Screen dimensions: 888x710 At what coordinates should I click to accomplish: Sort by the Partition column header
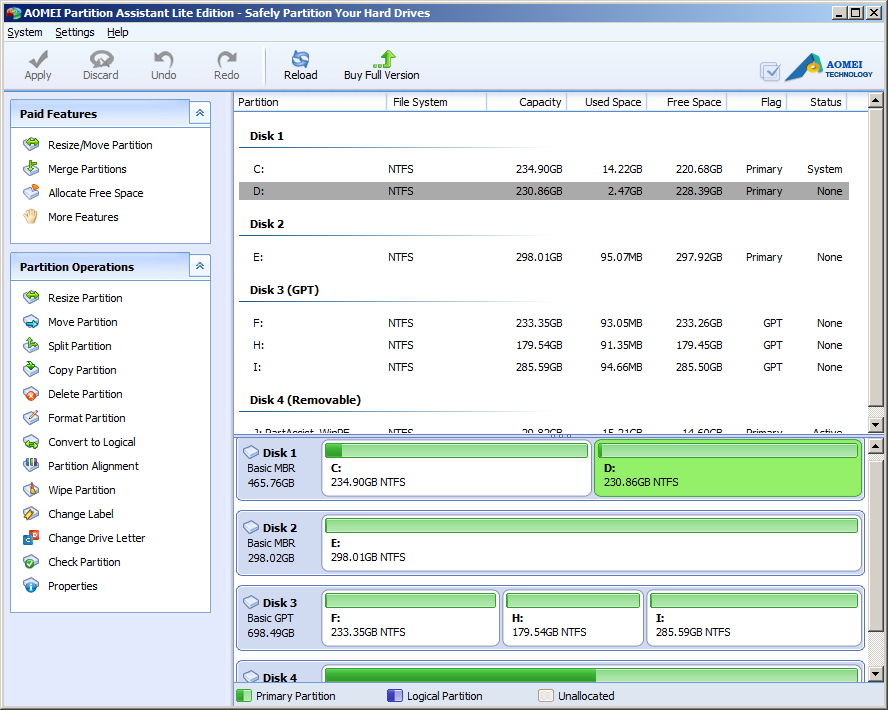pyautogui.click(x=310, y=102)
